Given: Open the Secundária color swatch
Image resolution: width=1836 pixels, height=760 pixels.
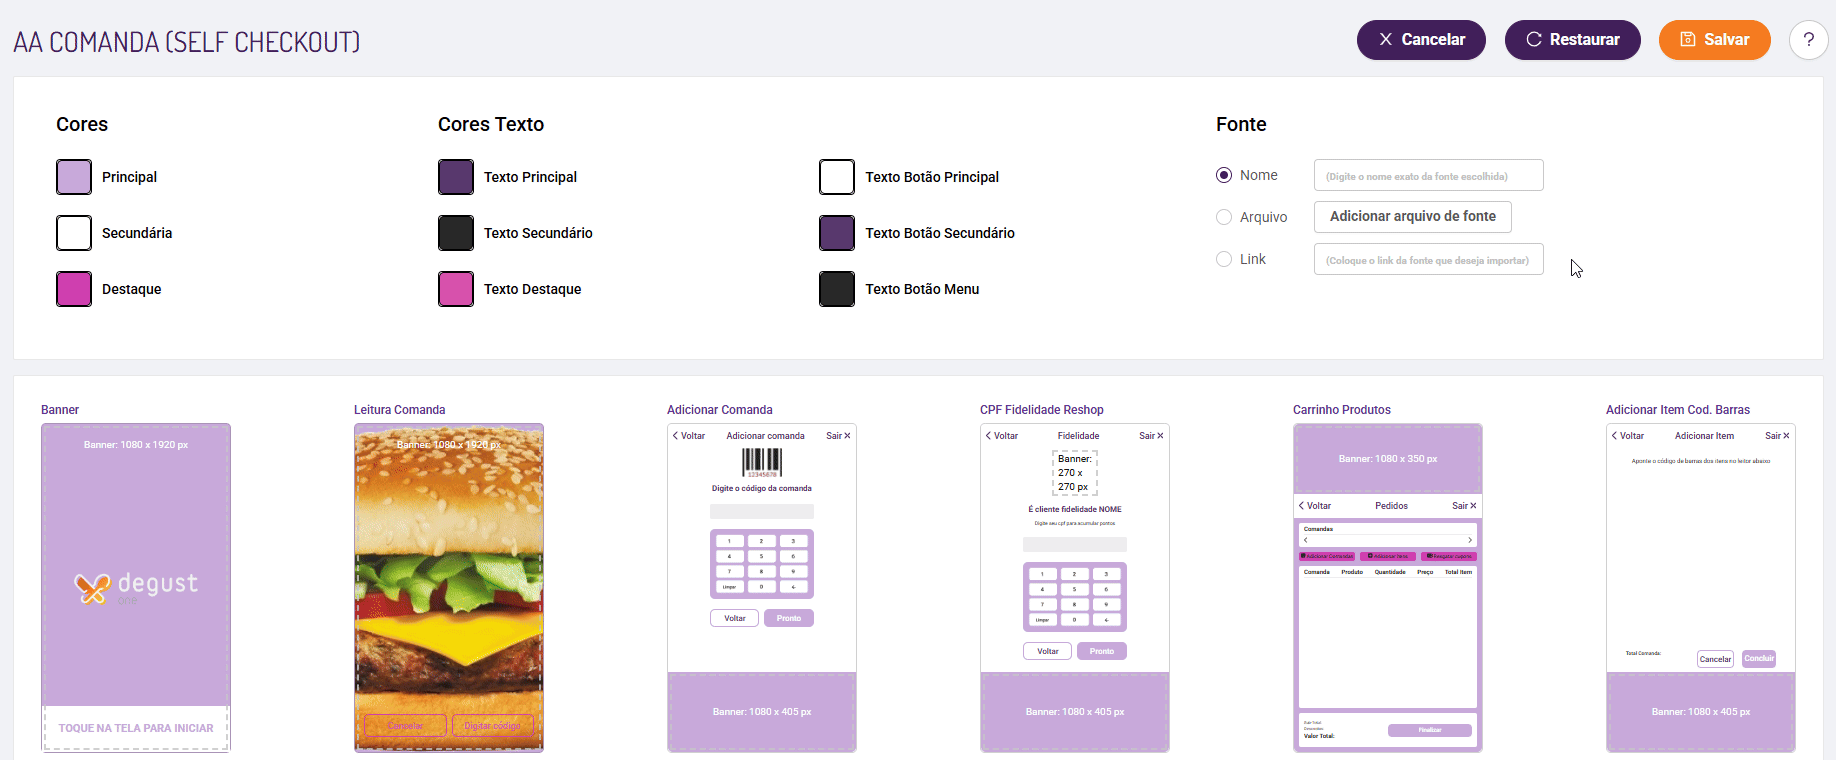Looking at the screenshot, I should click(x=74, y=233).
